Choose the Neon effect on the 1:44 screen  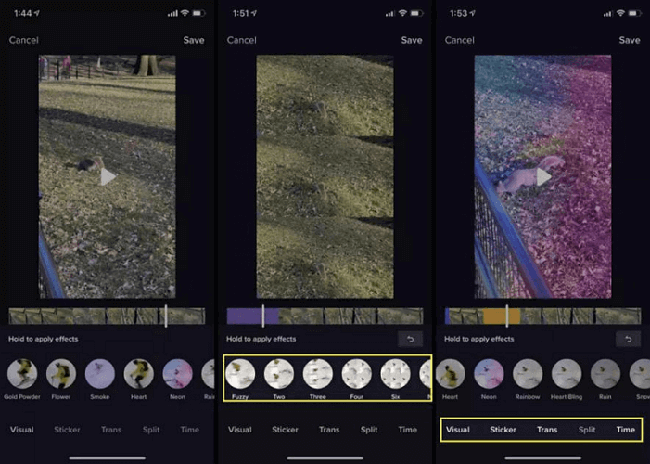[177, 374]
